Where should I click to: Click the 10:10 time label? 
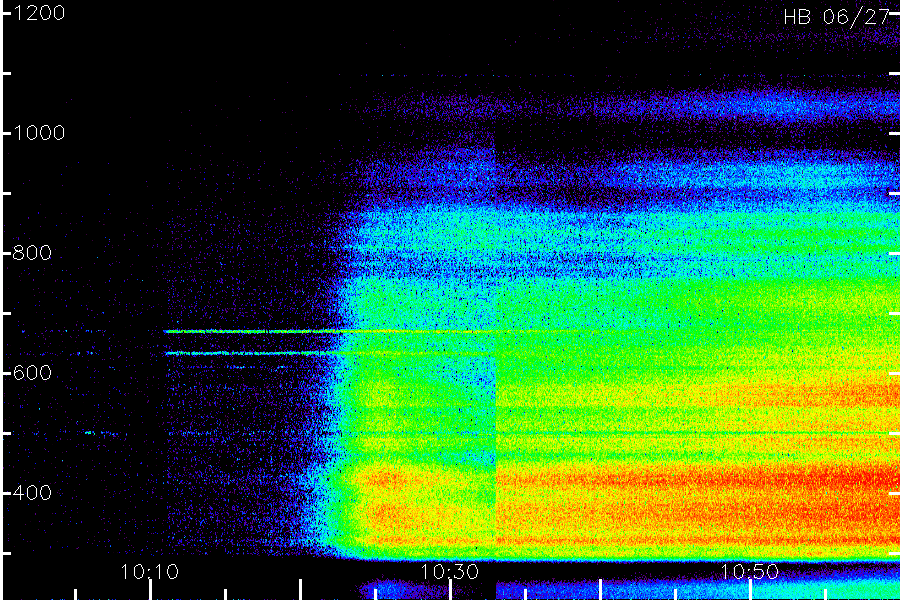tap(149, 571)
